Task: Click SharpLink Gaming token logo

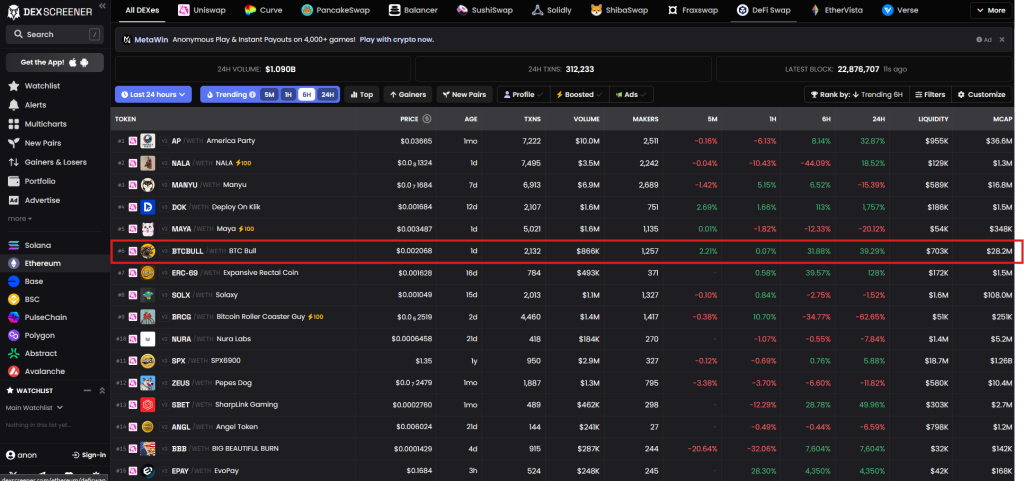Action: [x=147, y=405]
